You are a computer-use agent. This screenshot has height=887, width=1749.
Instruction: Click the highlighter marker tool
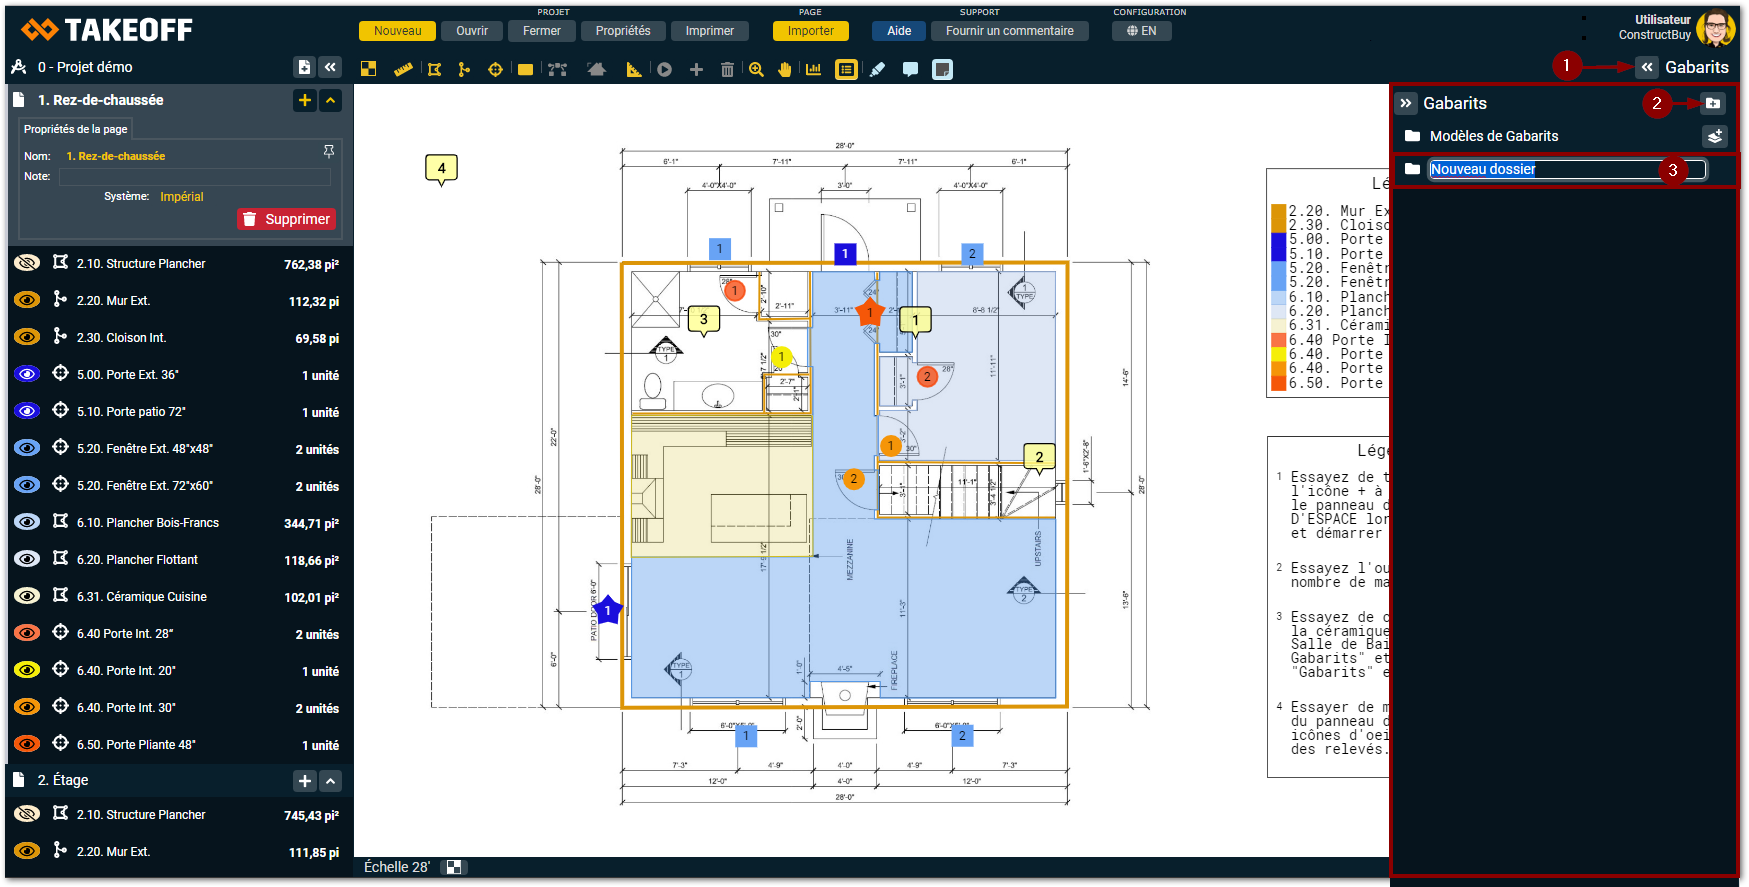[x=878, y=70]
